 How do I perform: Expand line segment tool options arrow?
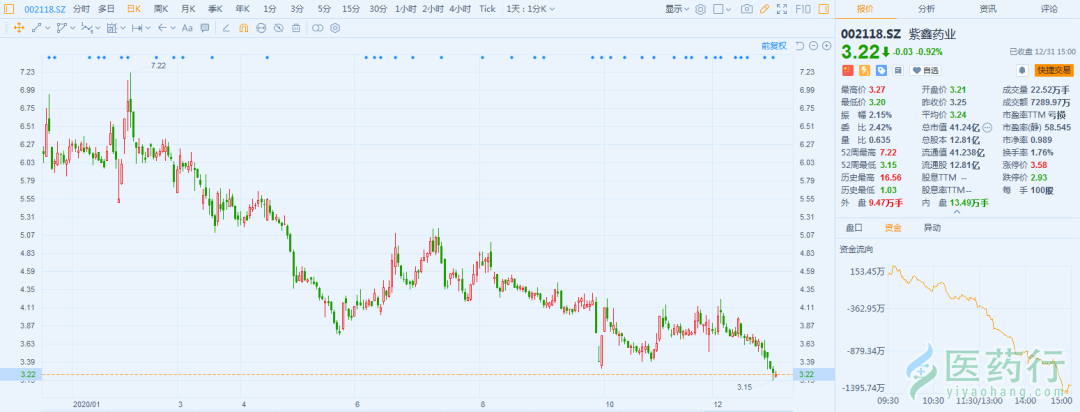(x=48, y=28)
